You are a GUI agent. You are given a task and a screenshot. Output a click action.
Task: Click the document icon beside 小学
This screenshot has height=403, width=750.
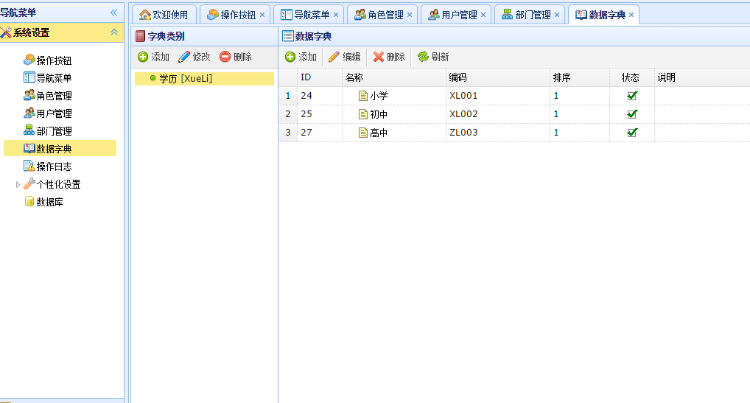pyautogui.click(x=363, y=96)
